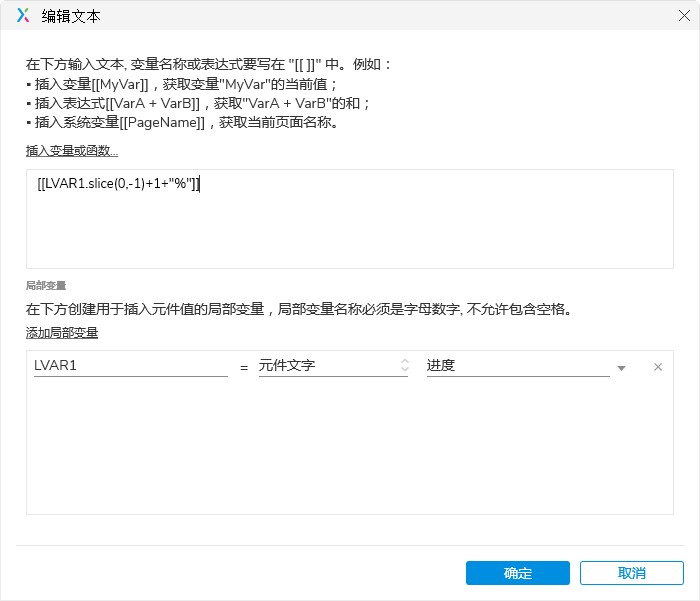700x601 pixels.
Task: Click the [[PageName]] example instruction line
Action: pos(182,122)
